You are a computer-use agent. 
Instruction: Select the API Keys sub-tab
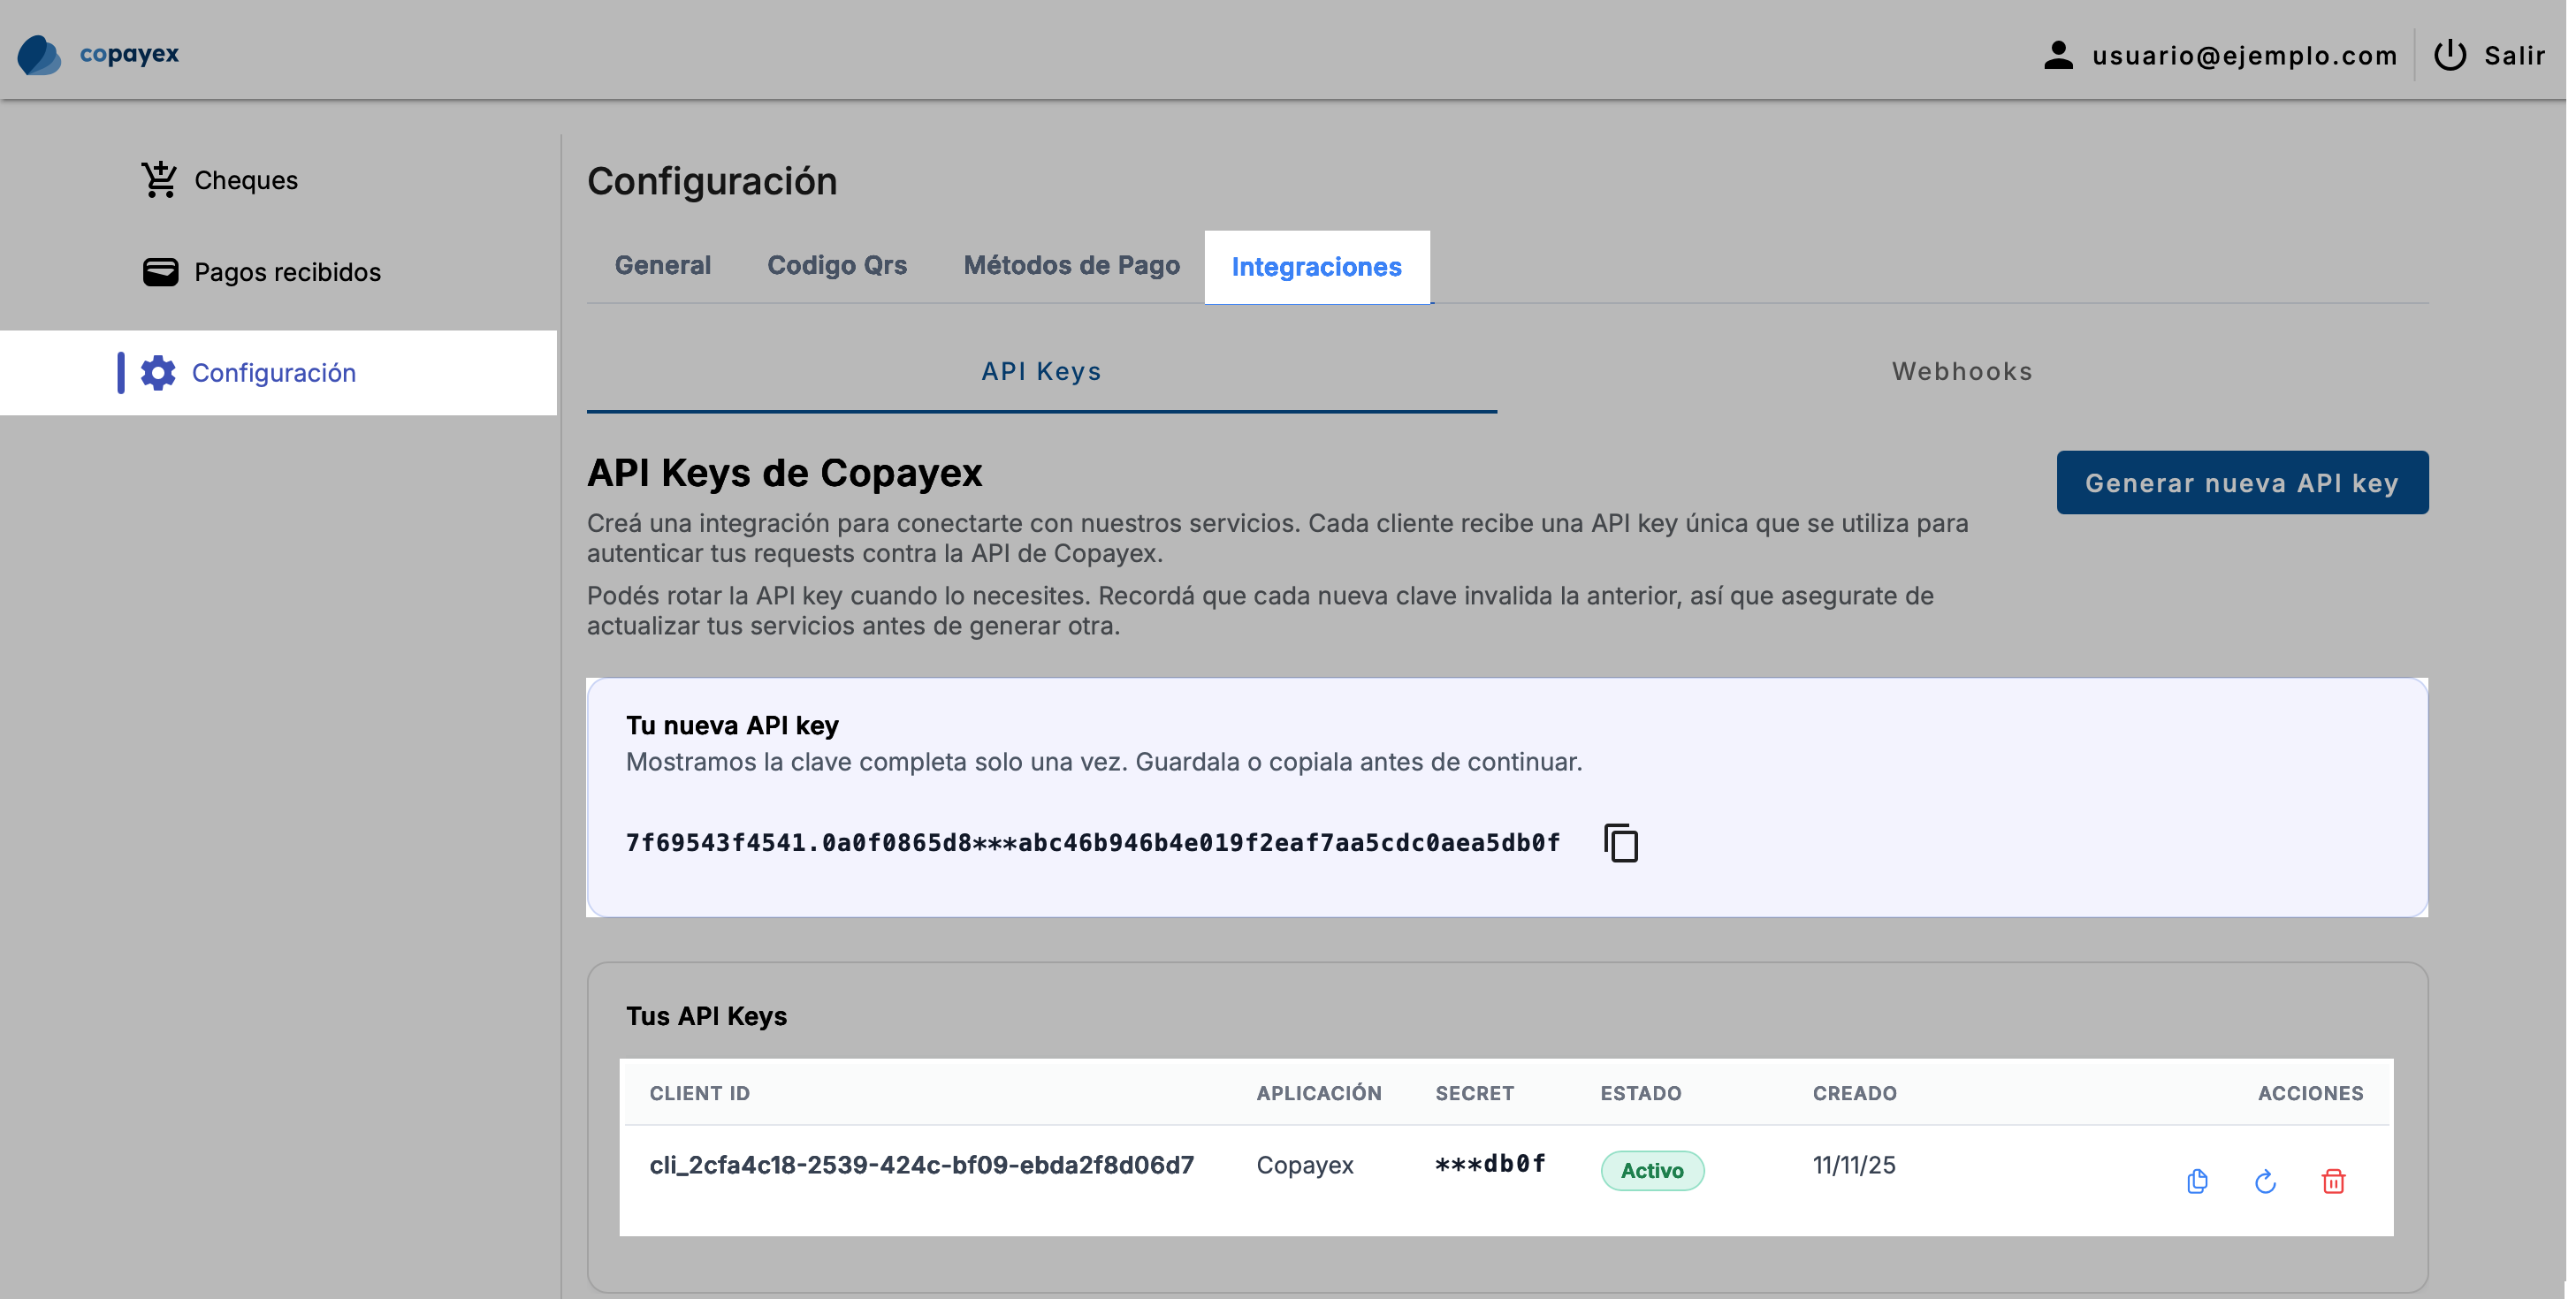pos(1041,371)
